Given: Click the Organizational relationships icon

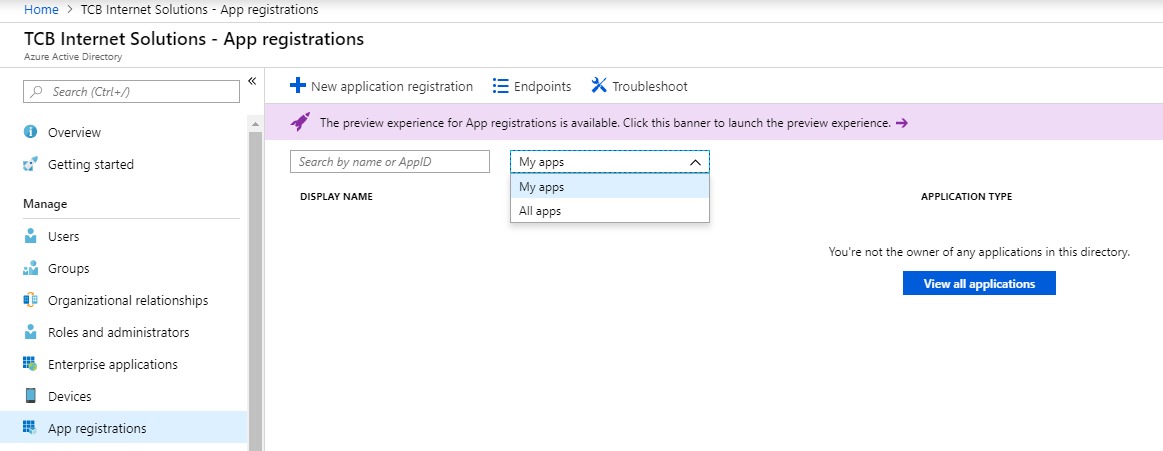Looking at the screenshot, I should 30,300.
